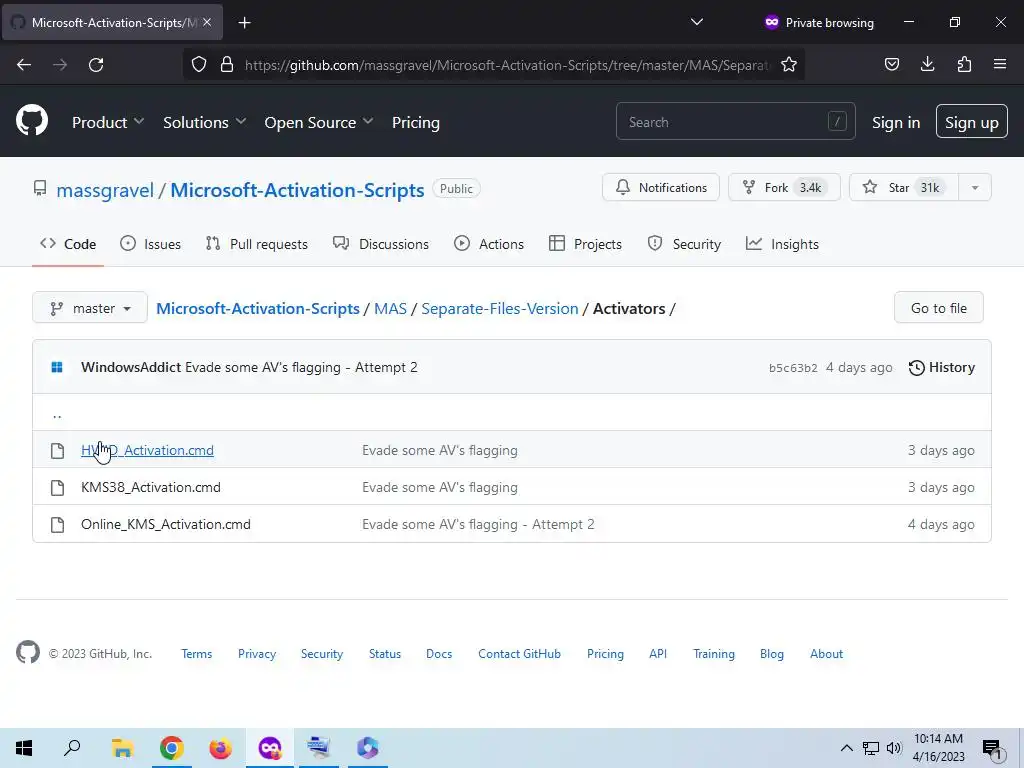Click the Sign in link
The width and height of the screenshot is (1024, 768).
pos(896,122)
